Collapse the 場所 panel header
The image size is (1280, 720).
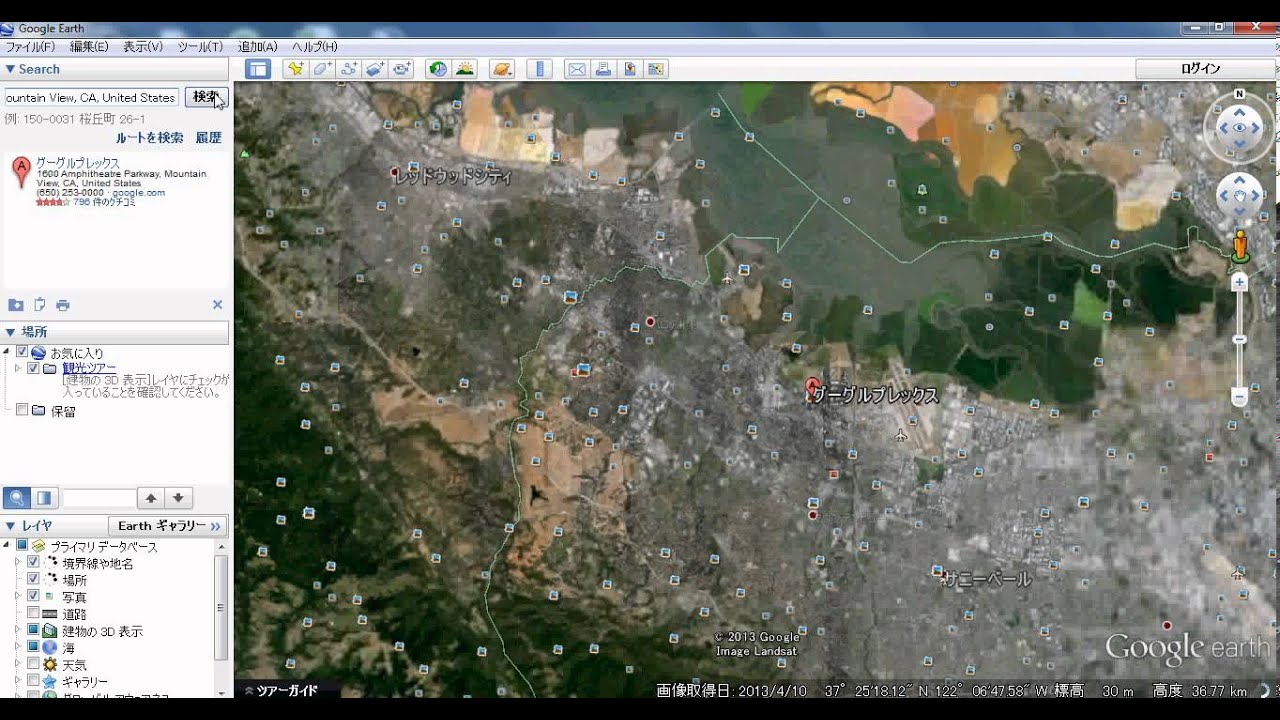[x=115, y=332]
